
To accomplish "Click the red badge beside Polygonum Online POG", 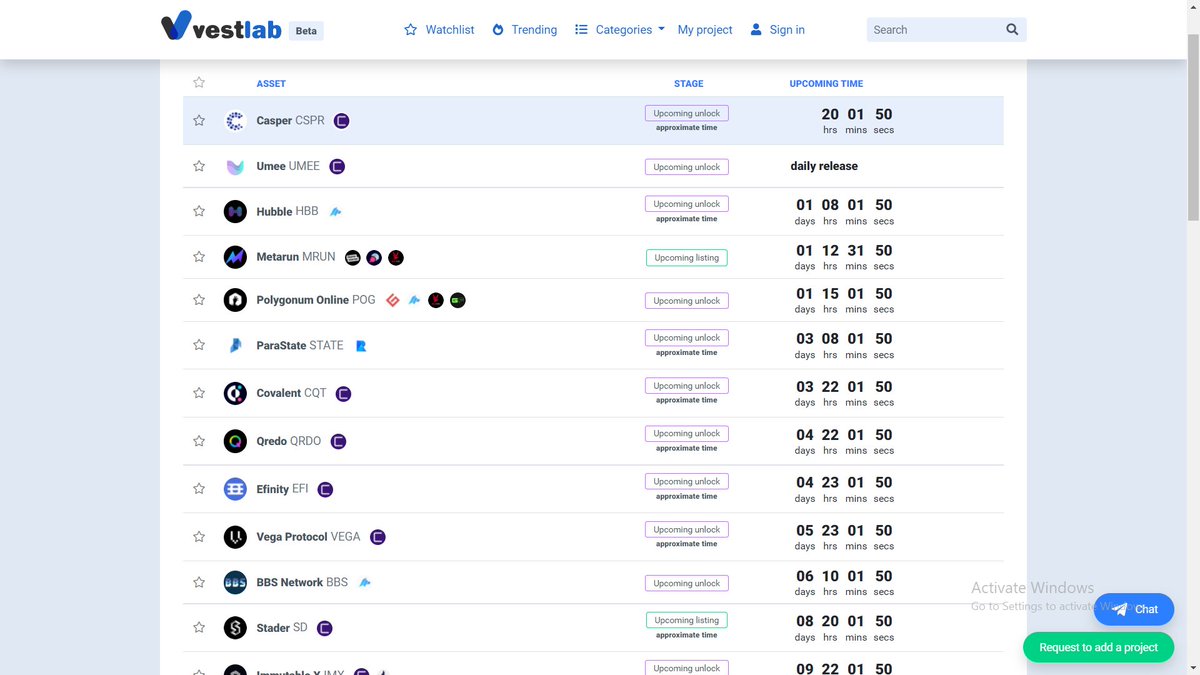I will [x=393, y=300].
